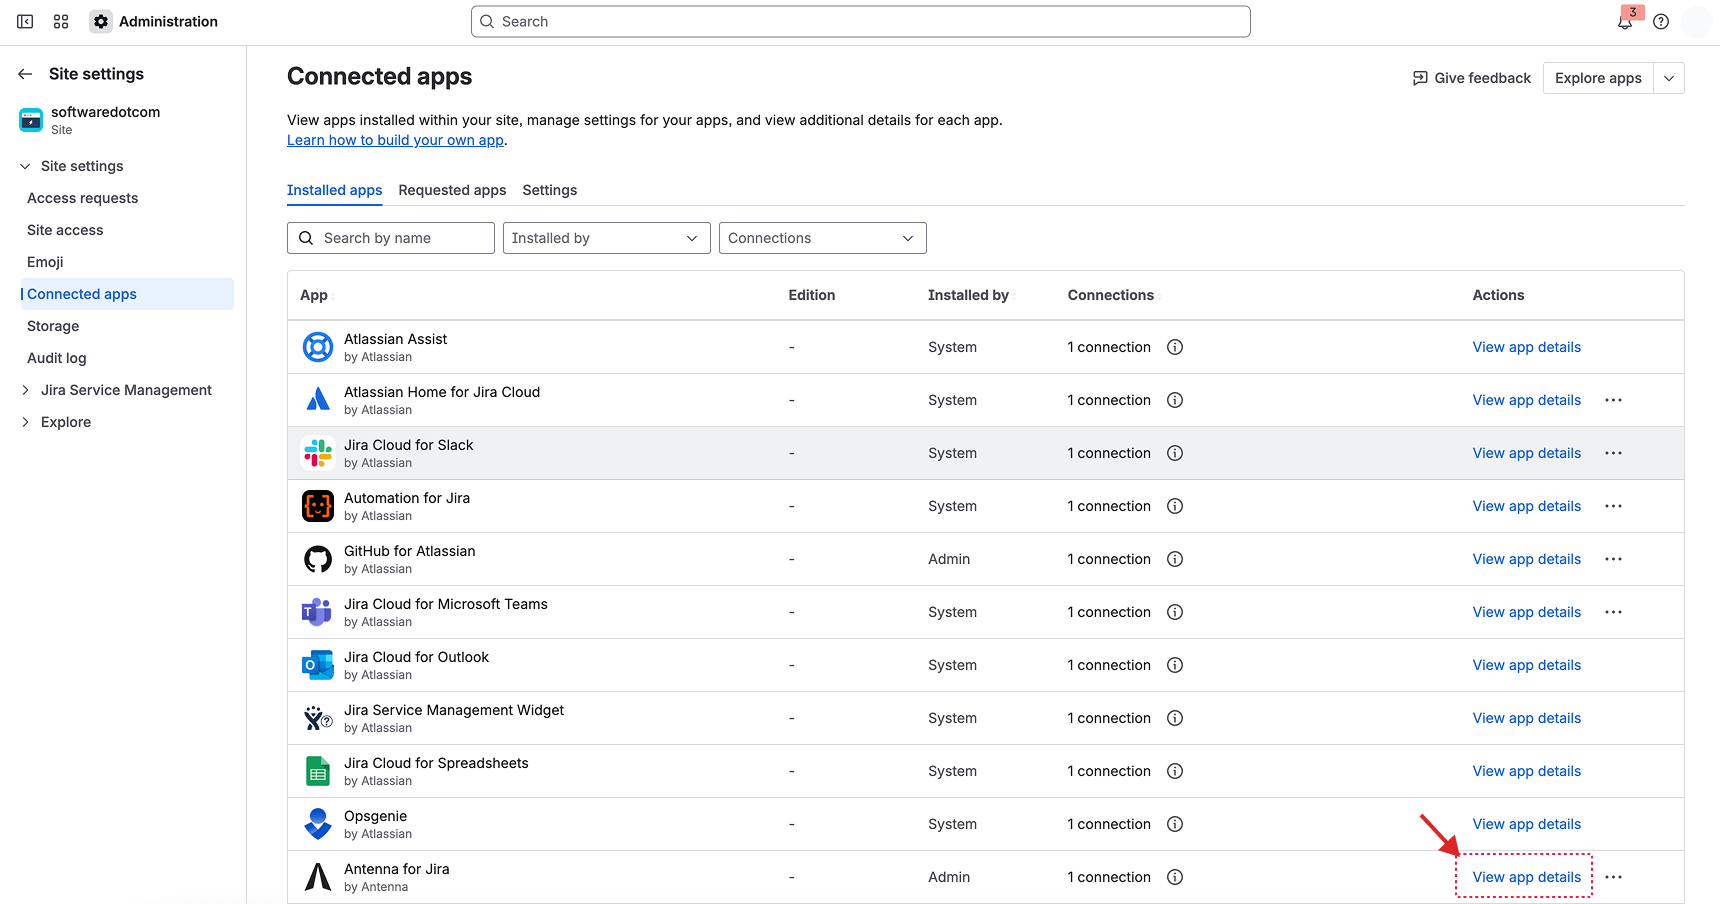Open the app switcher grid icon

click(61, 21)
